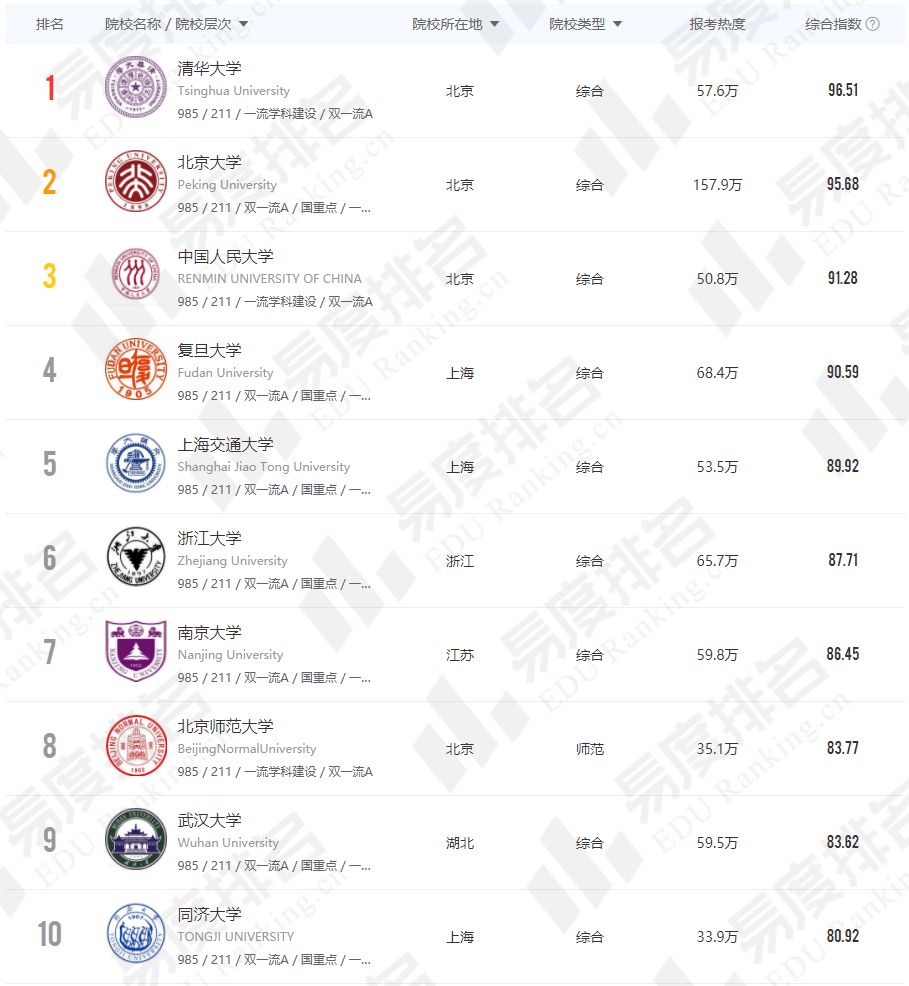The image size is (909, 986).
Task: Open the 院校所在地 location filter dropdown
Action: (x=496, y=23)
